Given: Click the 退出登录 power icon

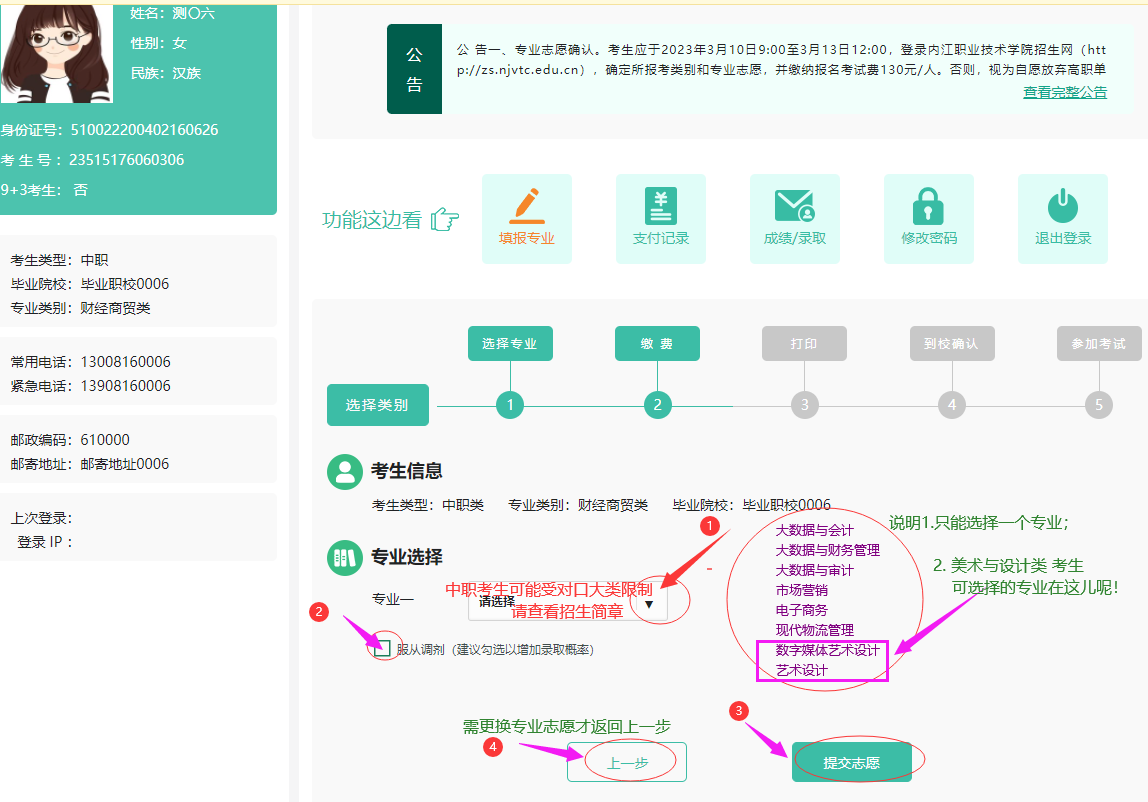Looking at the screenshot, I should point(1062,206).
